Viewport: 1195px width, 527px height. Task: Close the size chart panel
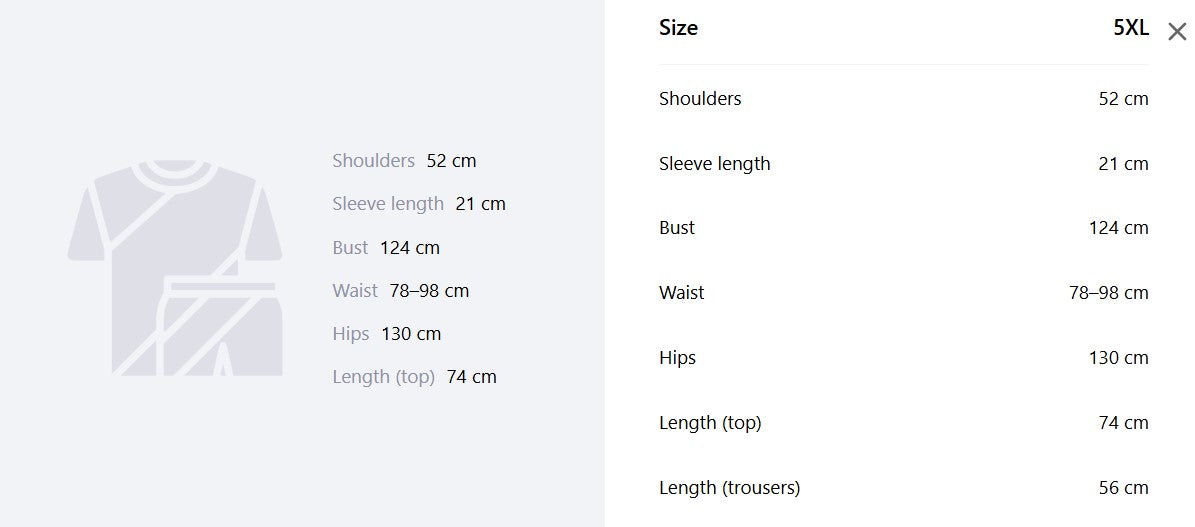[1177, 31]
